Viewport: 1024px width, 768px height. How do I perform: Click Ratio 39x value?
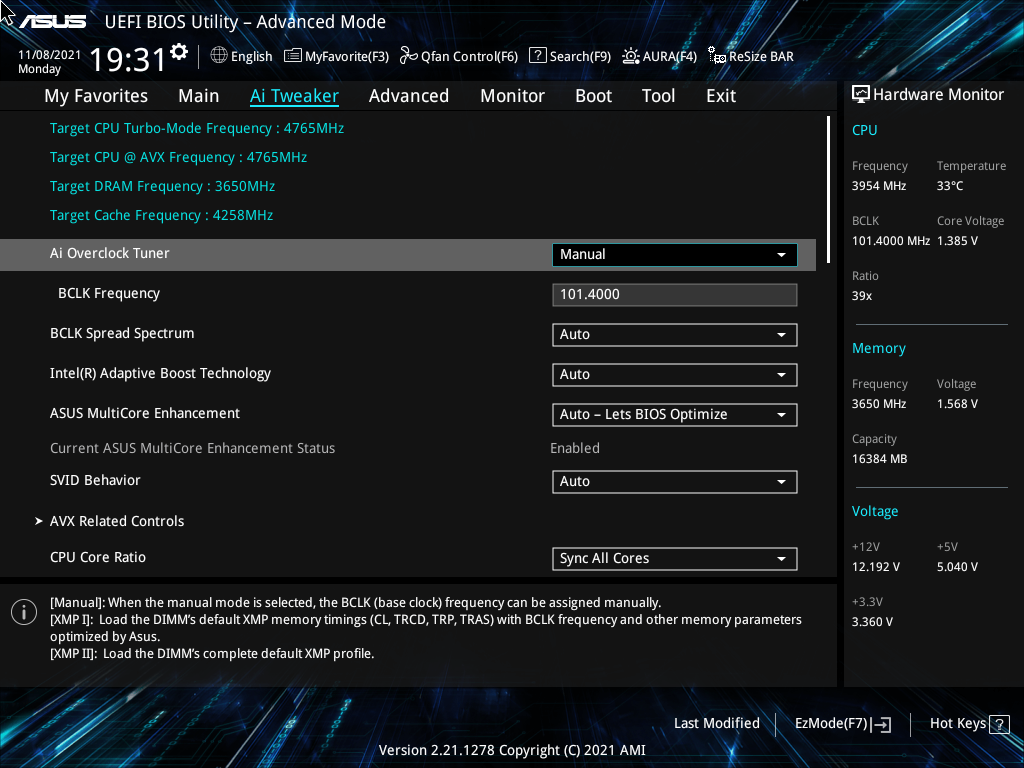click(862, 296)
